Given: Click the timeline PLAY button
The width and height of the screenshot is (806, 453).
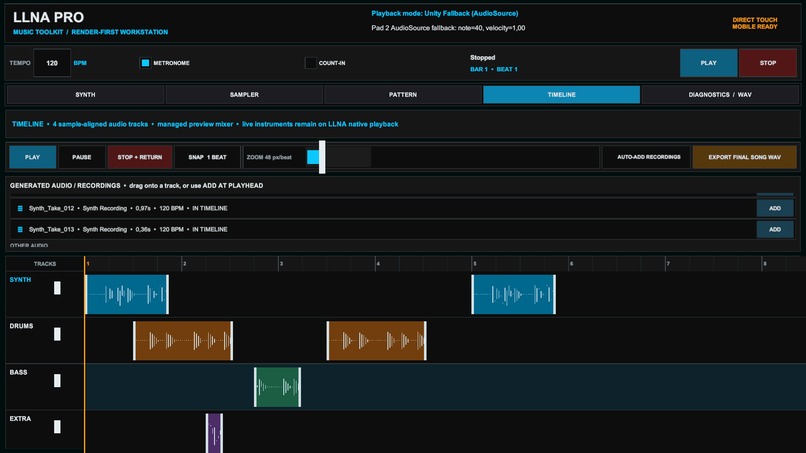Looking at the screenshot, I should click(x=32, y=157).
